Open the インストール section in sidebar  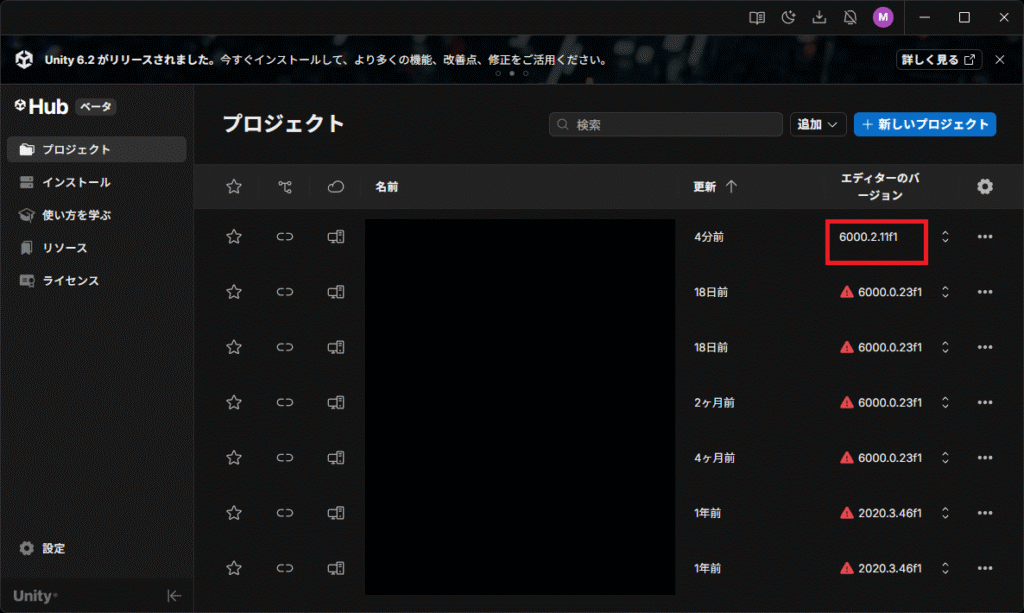(x=76, y=182)
